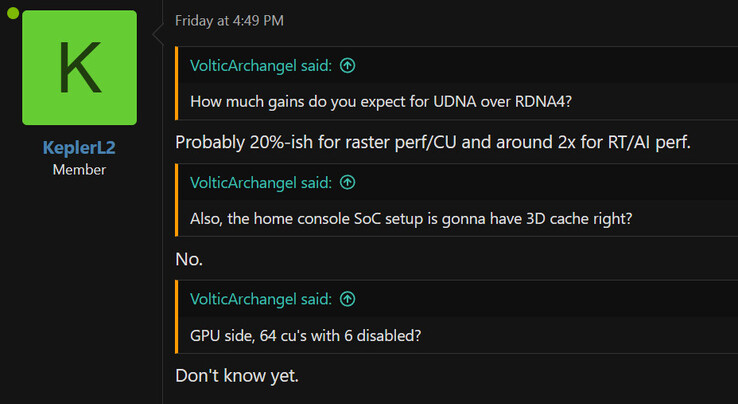738x404 pixels.
Task: Click the "Don't know yet." reply
Action: click(237, 375)
